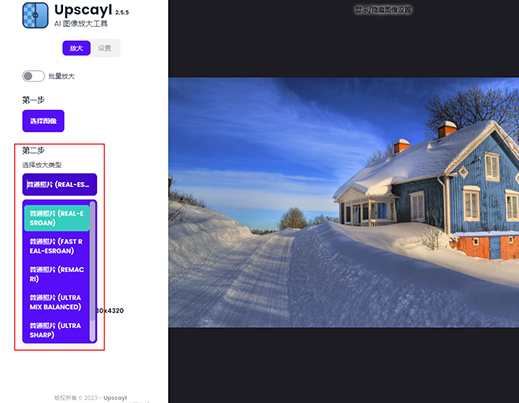Click the Upscayl logo icon
Screen dimensions: 519x403
[x=35, y=15]
